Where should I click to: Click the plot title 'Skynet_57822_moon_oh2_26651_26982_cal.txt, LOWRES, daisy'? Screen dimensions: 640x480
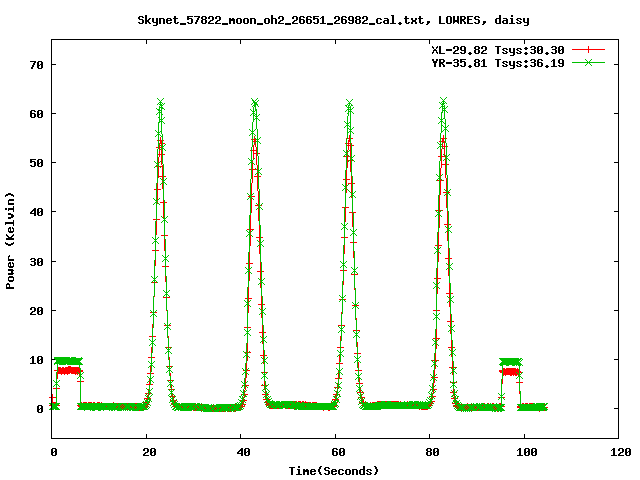333,20
